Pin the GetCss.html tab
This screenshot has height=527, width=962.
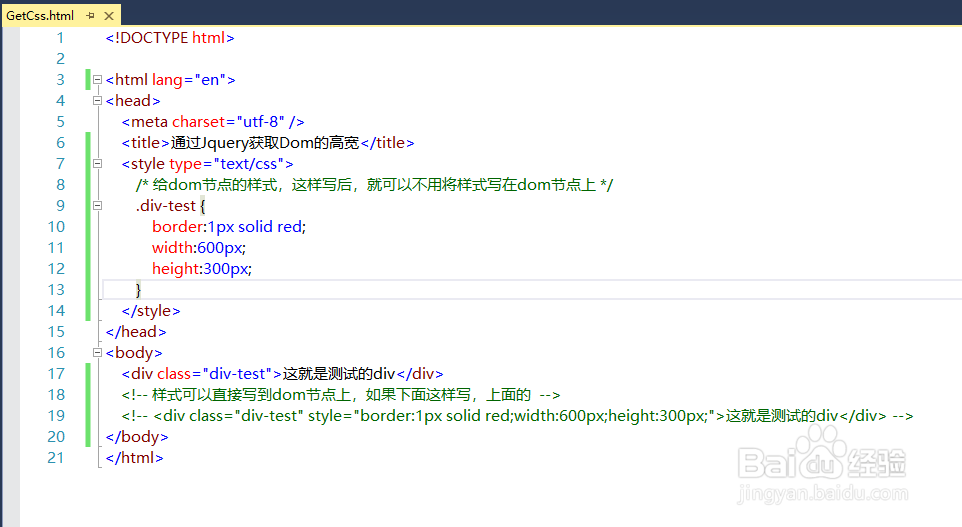click(91, 15)
